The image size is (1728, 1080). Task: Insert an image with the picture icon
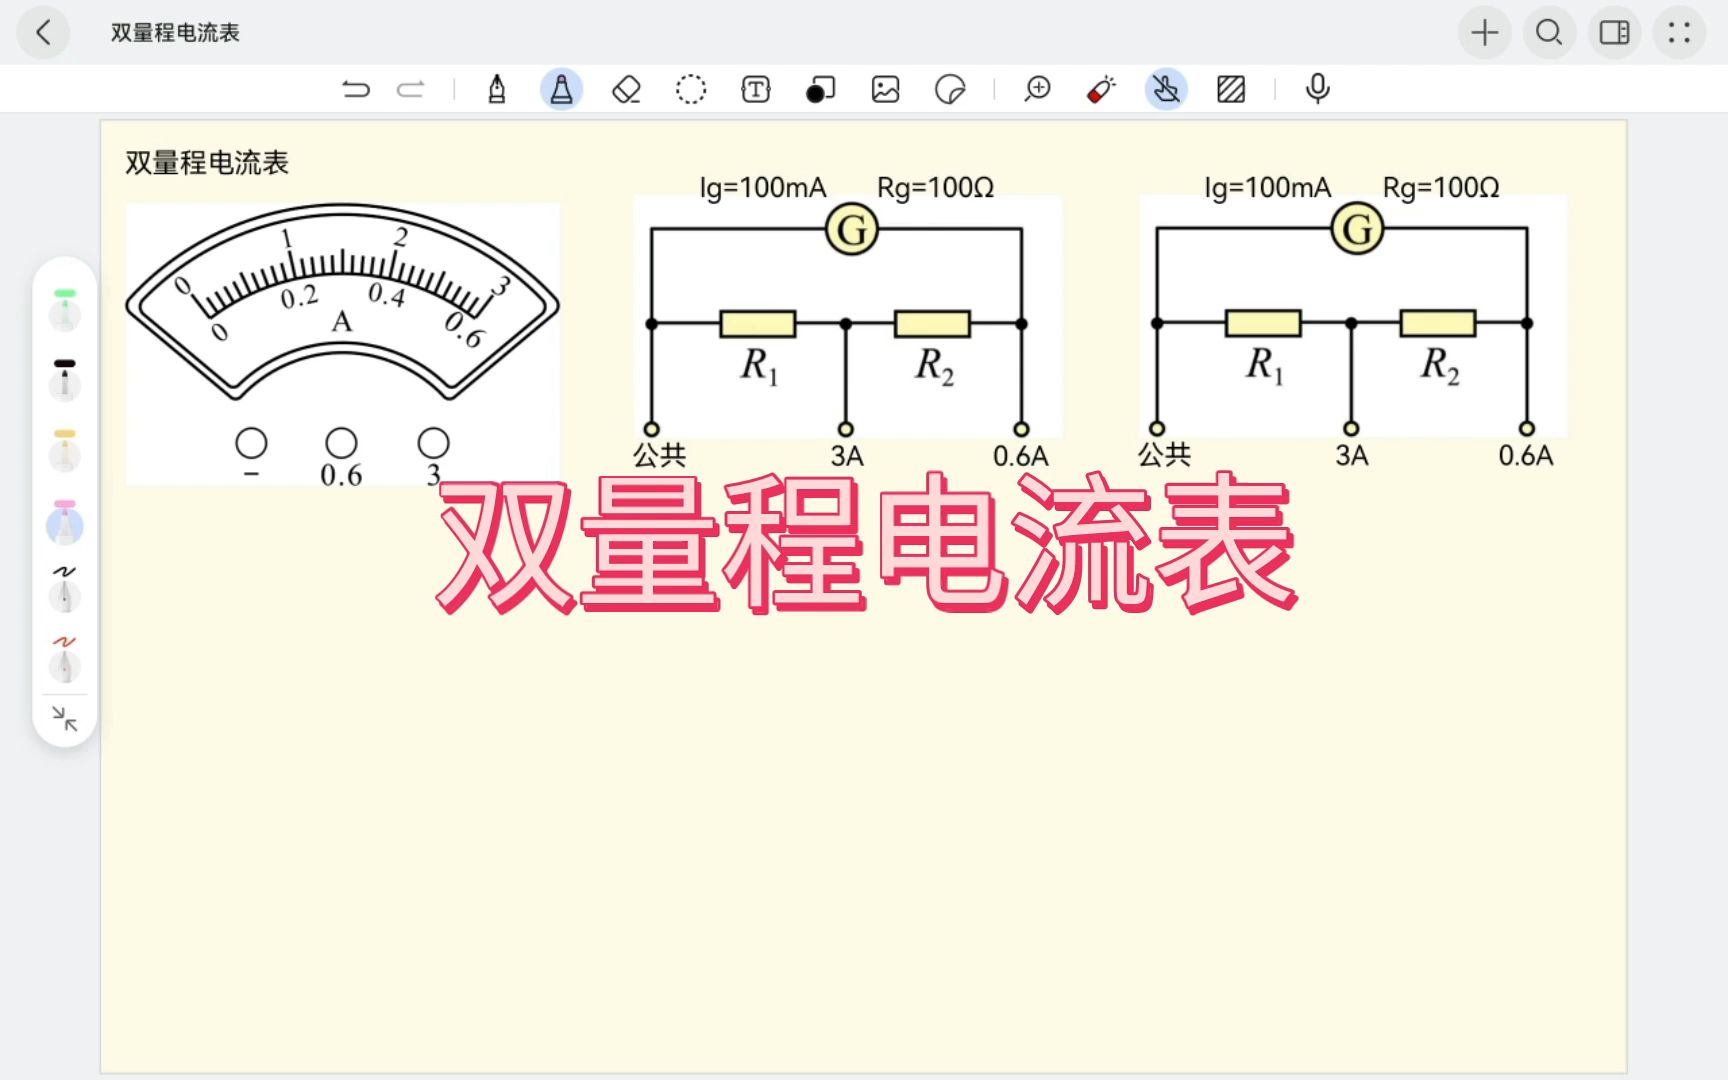tap(886, 90)
